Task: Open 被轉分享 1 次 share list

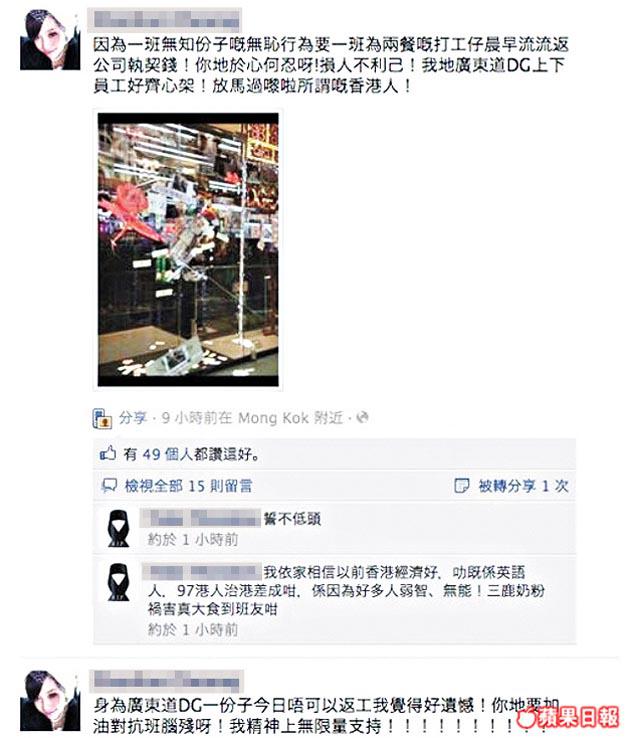Action: (524, 486)
